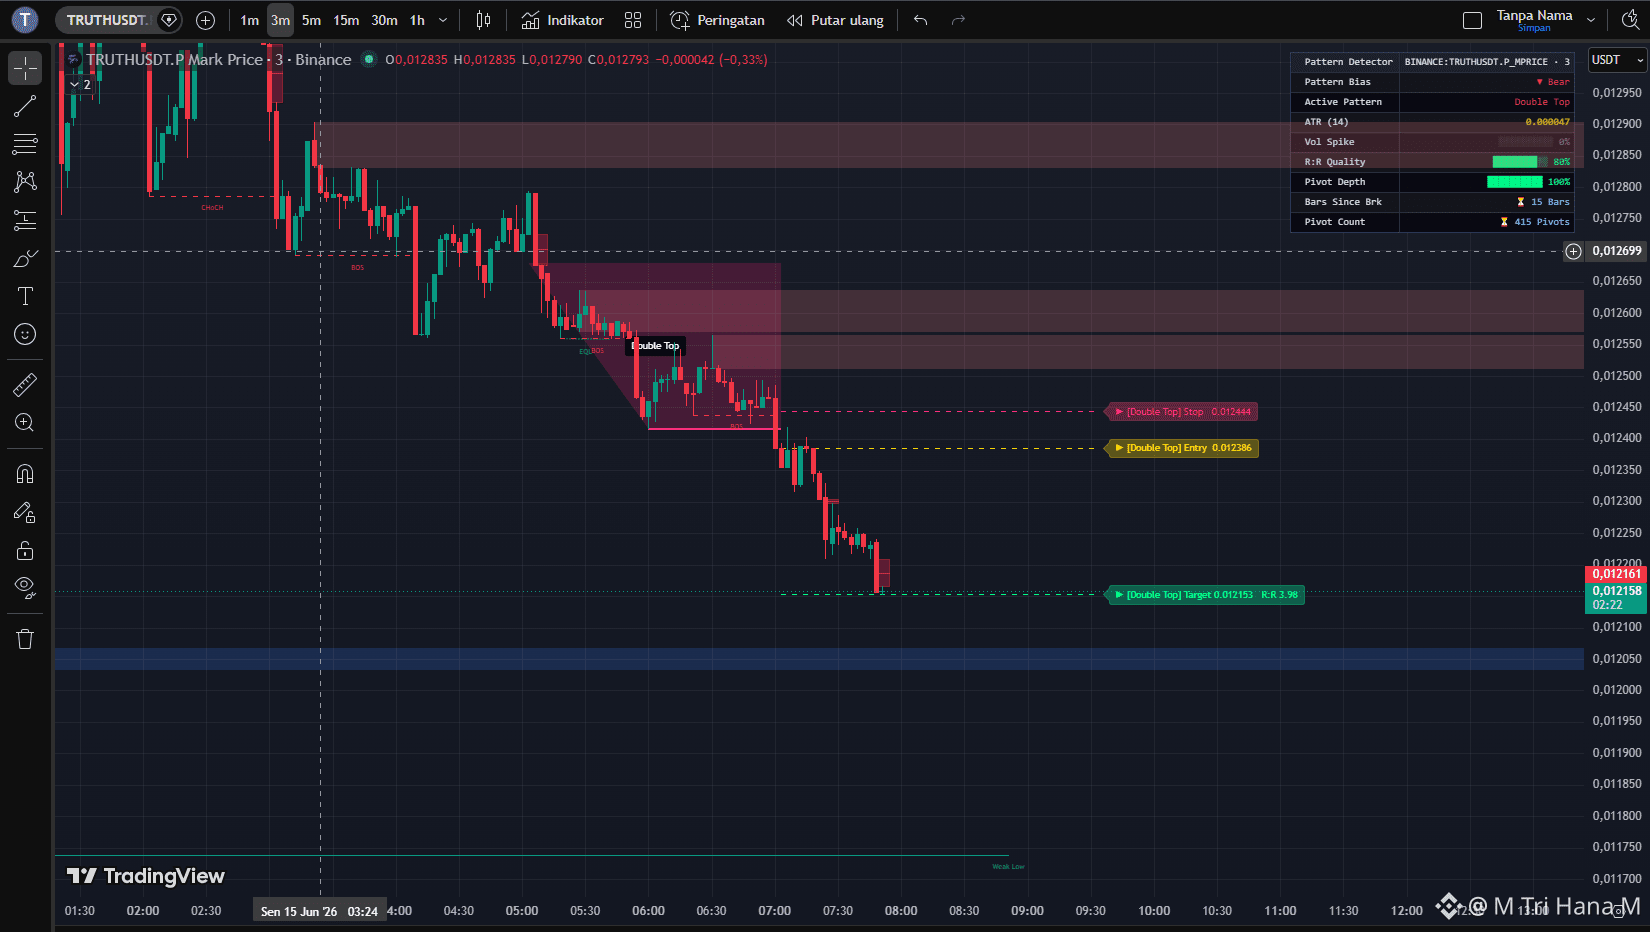Click the Double Top pattern label on chart
The image size is (1650, 932).
coord(656,346)
